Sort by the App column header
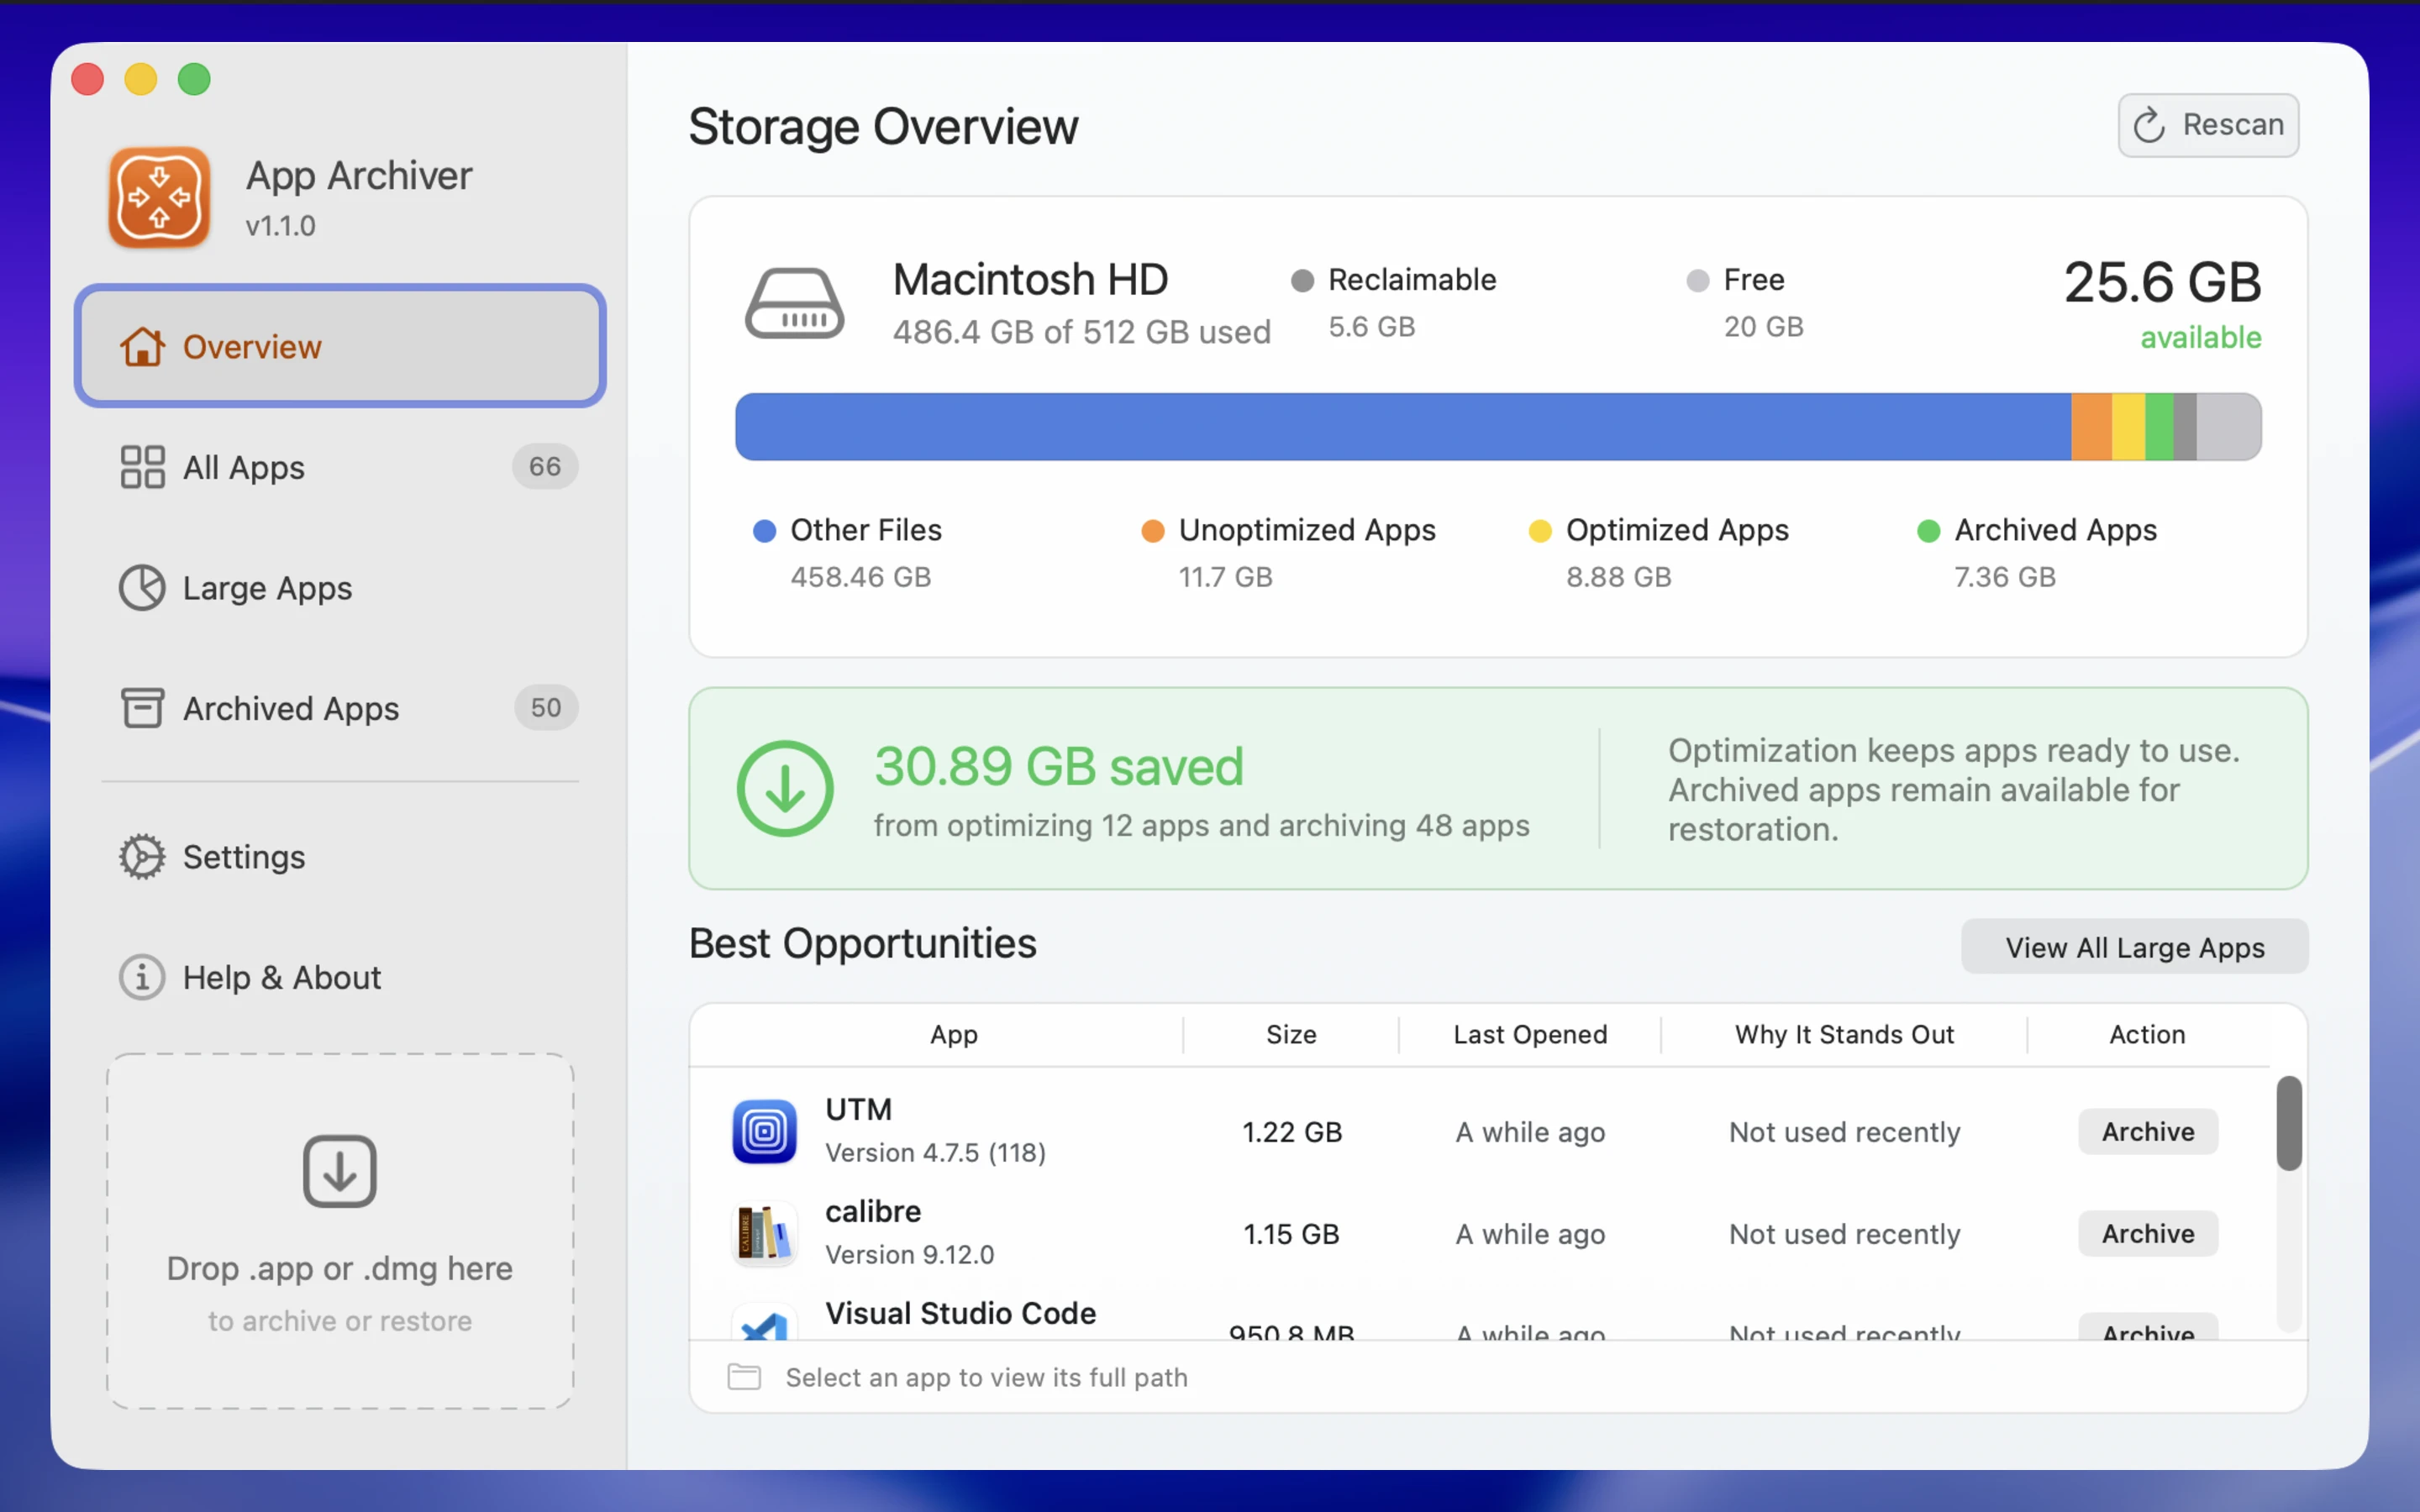 pos(953,1034)
